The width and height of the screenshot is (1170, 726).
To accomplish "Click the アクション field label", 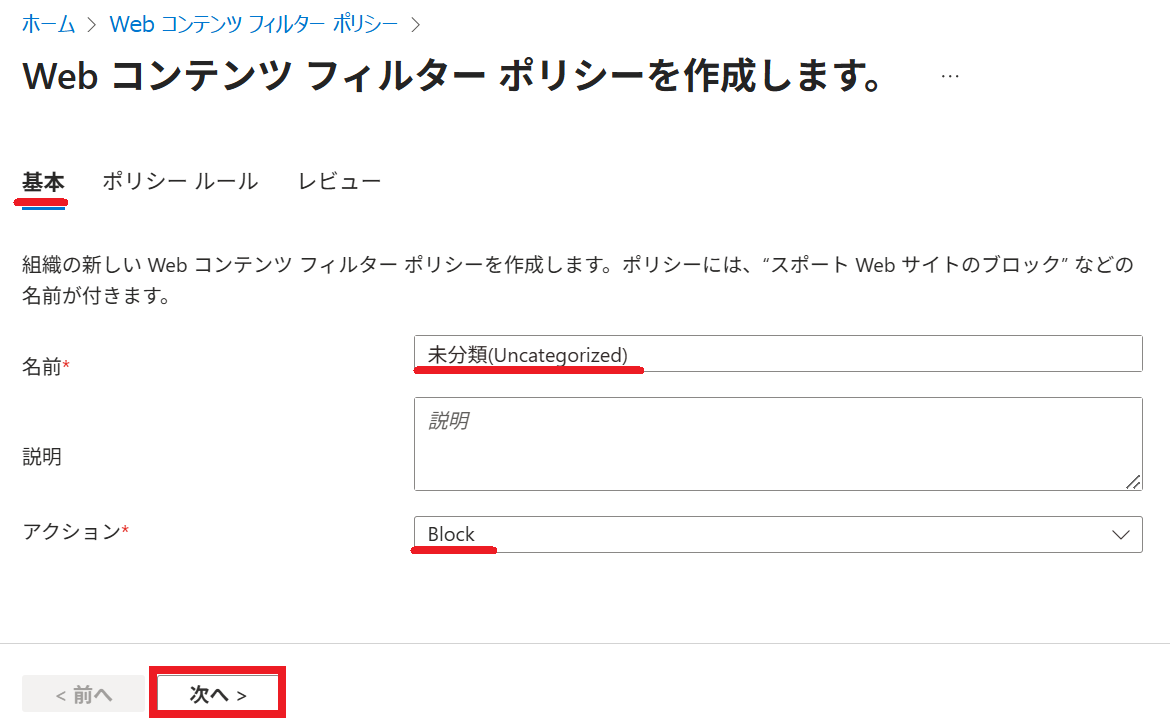I will point(71,531).
